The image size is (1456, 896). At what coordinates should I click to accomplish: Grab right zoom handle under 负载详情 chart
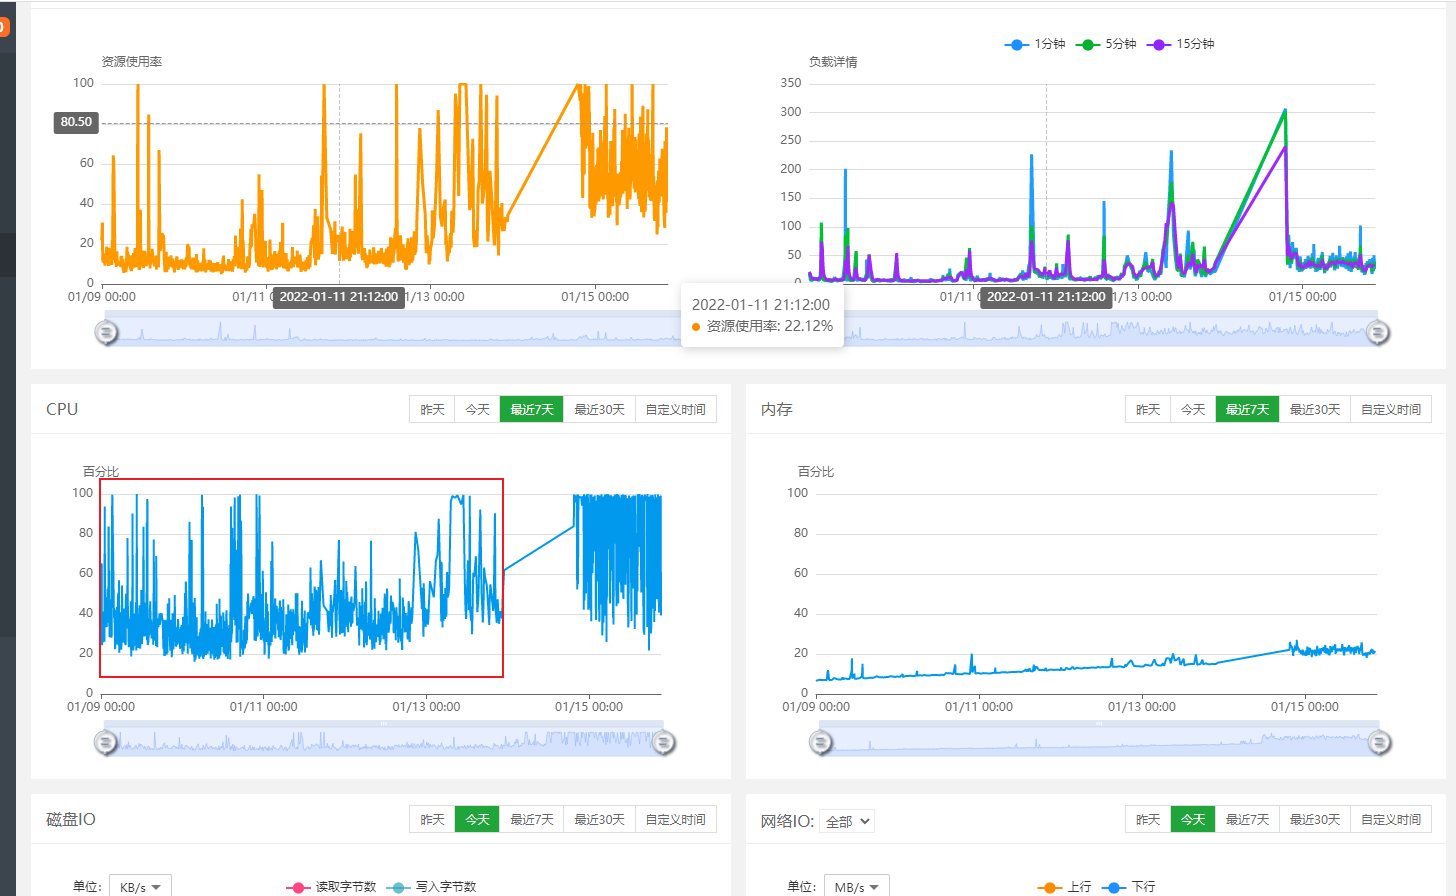pyautogui.click(x=1378, y=332)
